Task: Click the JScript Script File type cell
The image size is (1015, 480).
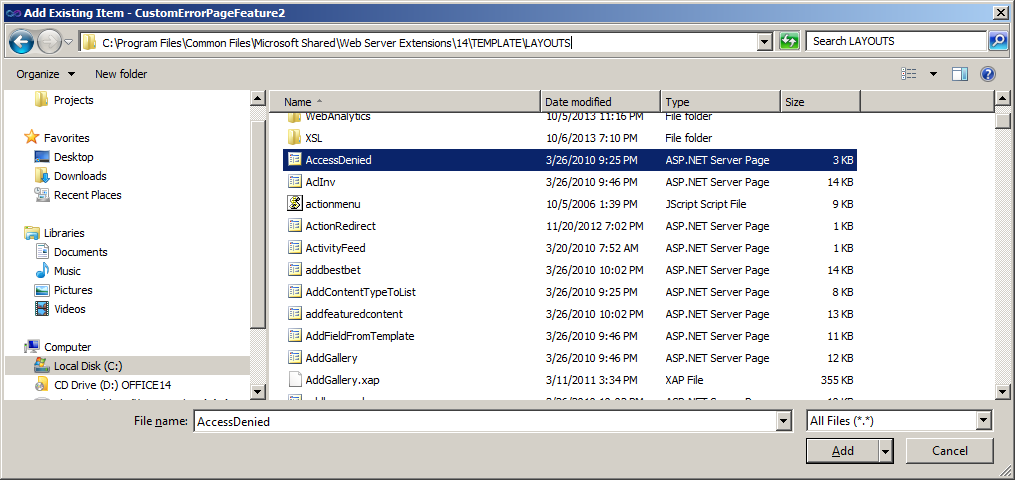Action: pos(706,204)
